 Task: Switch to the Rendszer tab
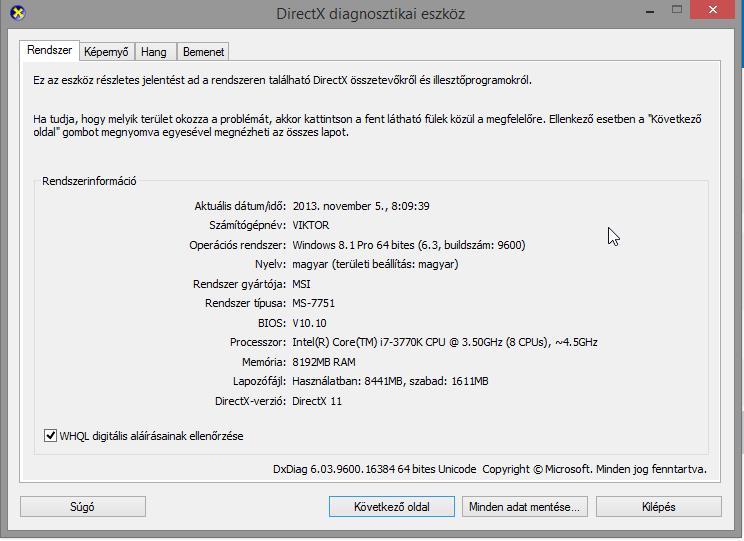49,50
